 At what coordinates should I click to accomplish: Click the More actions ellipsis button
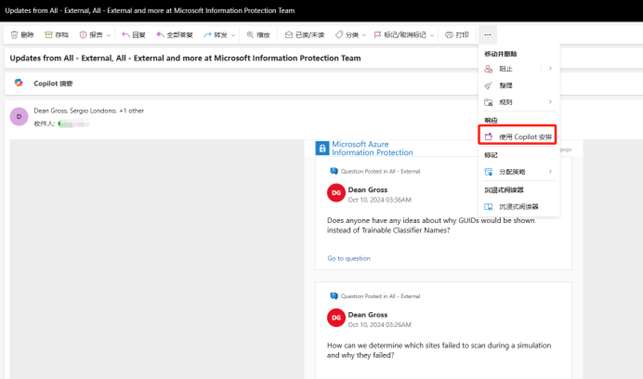coord(488,35)
